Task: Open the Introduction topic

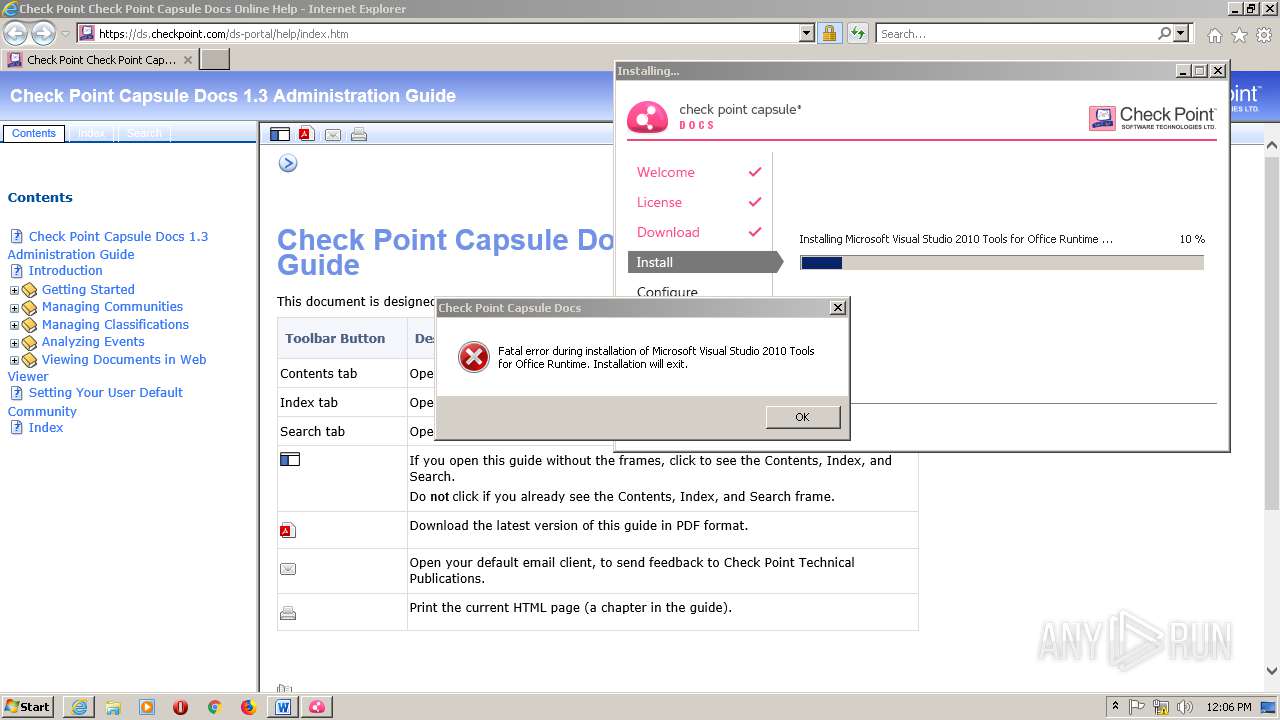Action: [65, 270]
